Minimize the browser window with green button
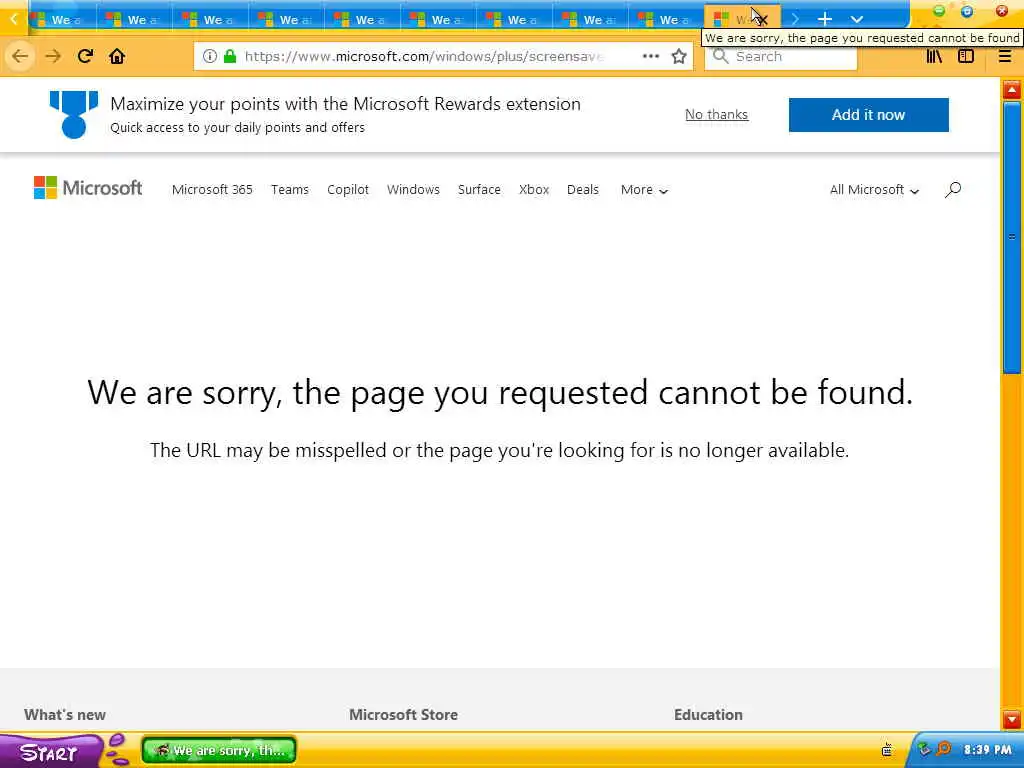 click(x=939, y=11)
